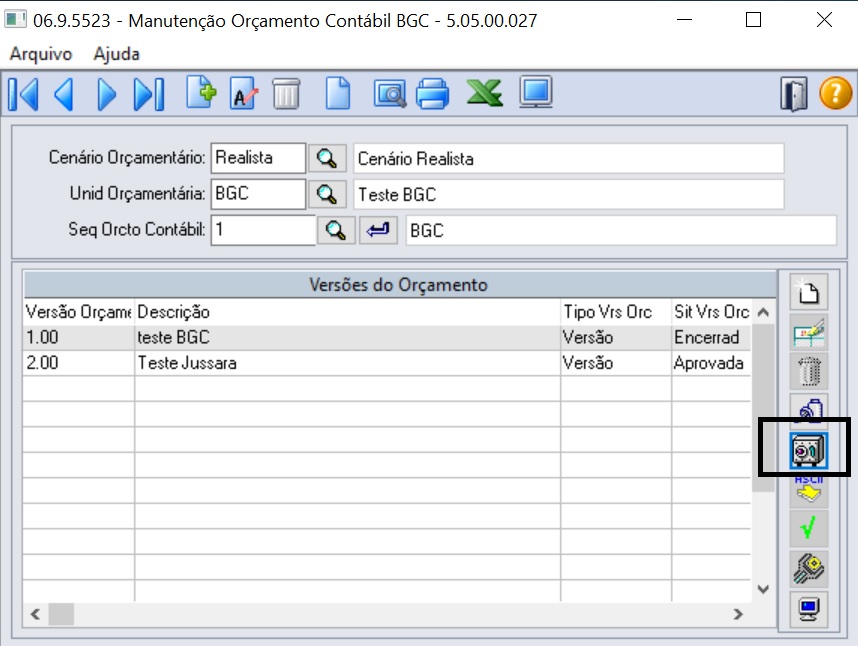This screenshot has width=858, height=646.
Task: Click the blue return arrow button
Action: click(378, 230)
